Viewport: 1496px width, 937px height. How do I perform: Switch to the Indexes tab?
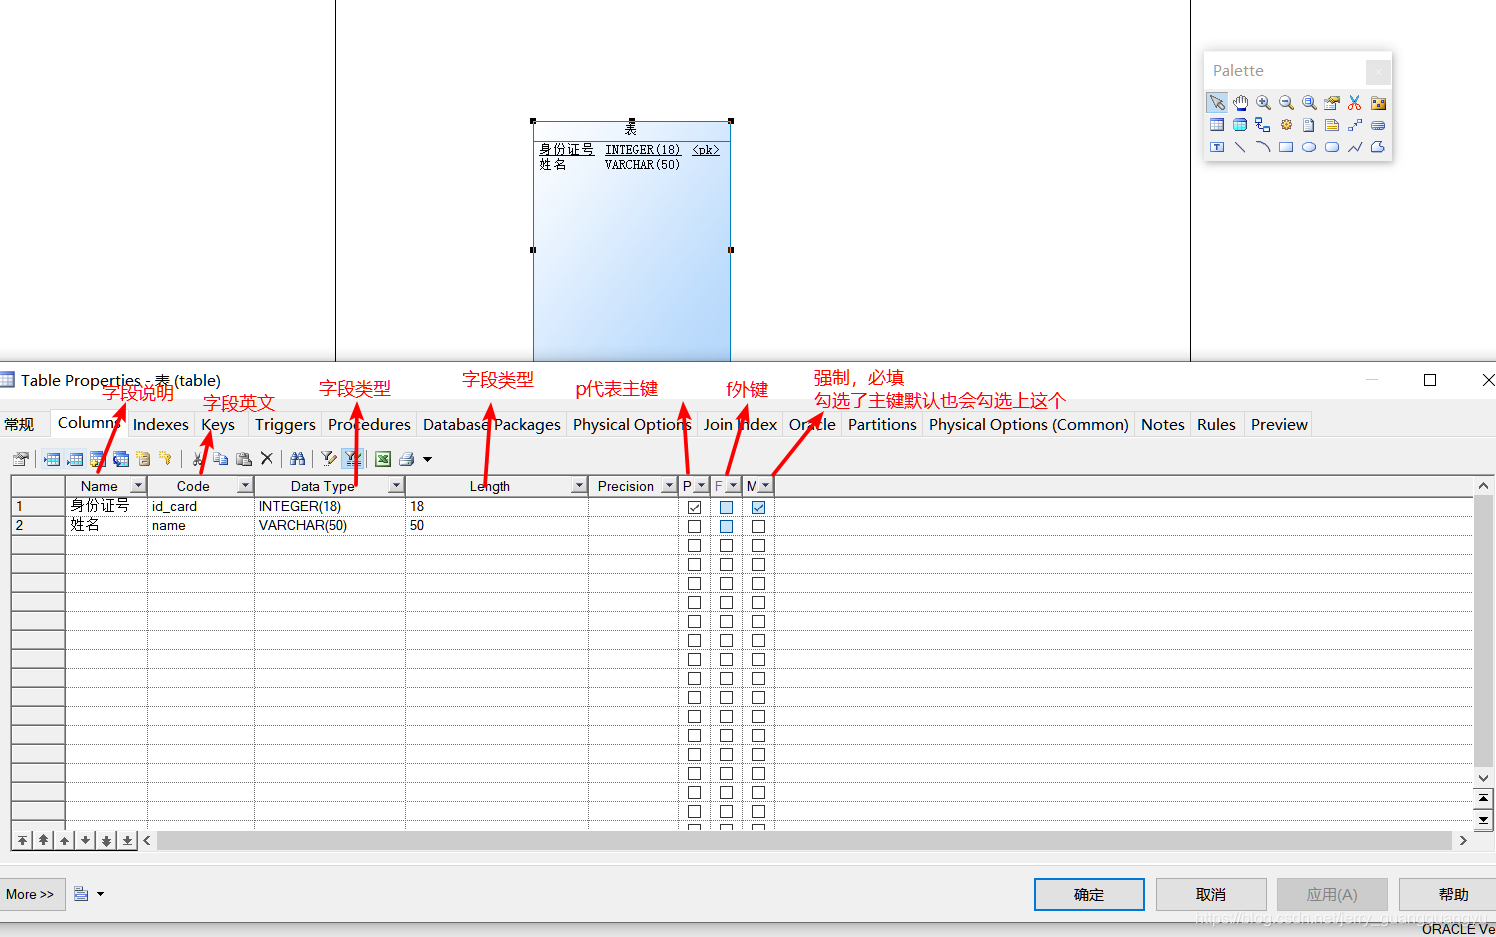[x=160, y=424]
